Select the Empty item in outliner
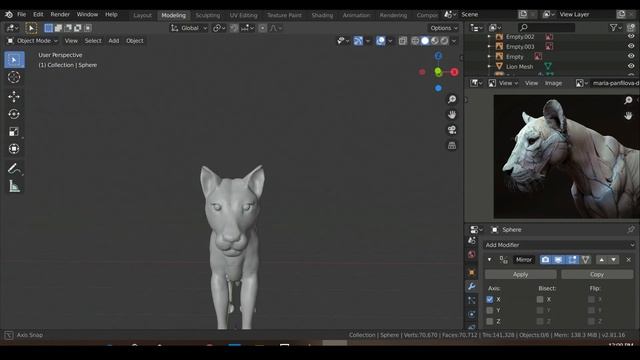Image resolution: width=640 pixels, height=360 pixels. [514, 57]
